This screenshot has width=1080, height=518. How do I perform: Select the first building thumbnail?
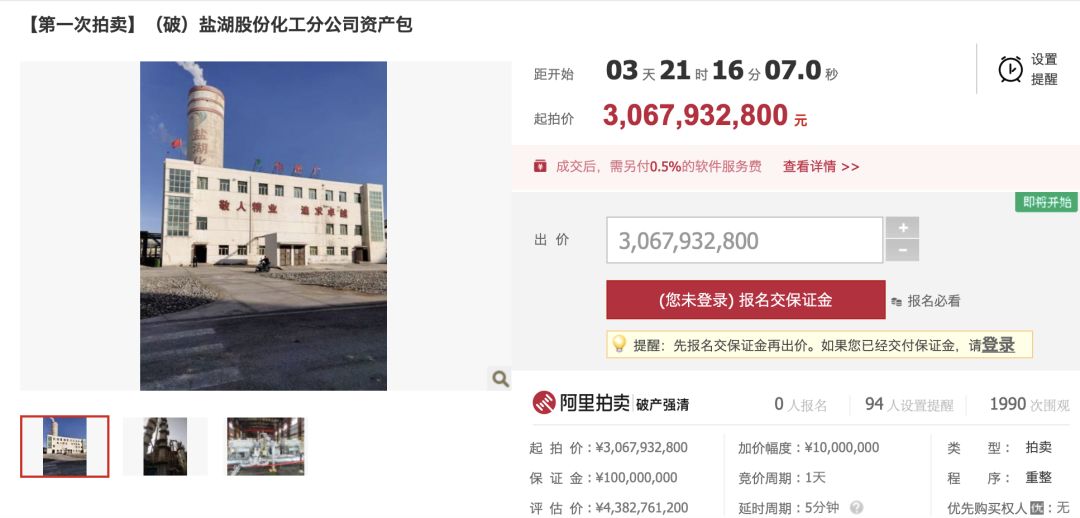click(65, 446)
